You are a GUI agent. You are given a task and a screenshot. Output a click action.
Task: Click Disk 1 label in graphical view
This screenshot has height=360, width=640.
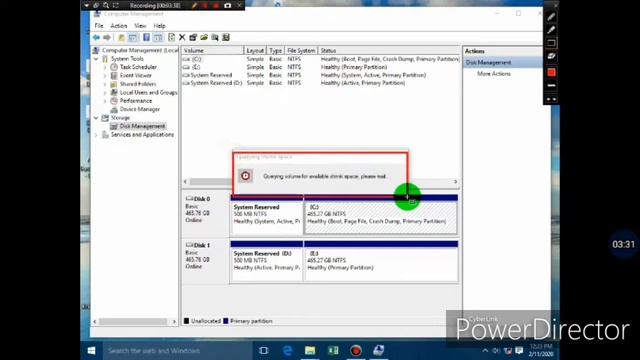[202, 245]
